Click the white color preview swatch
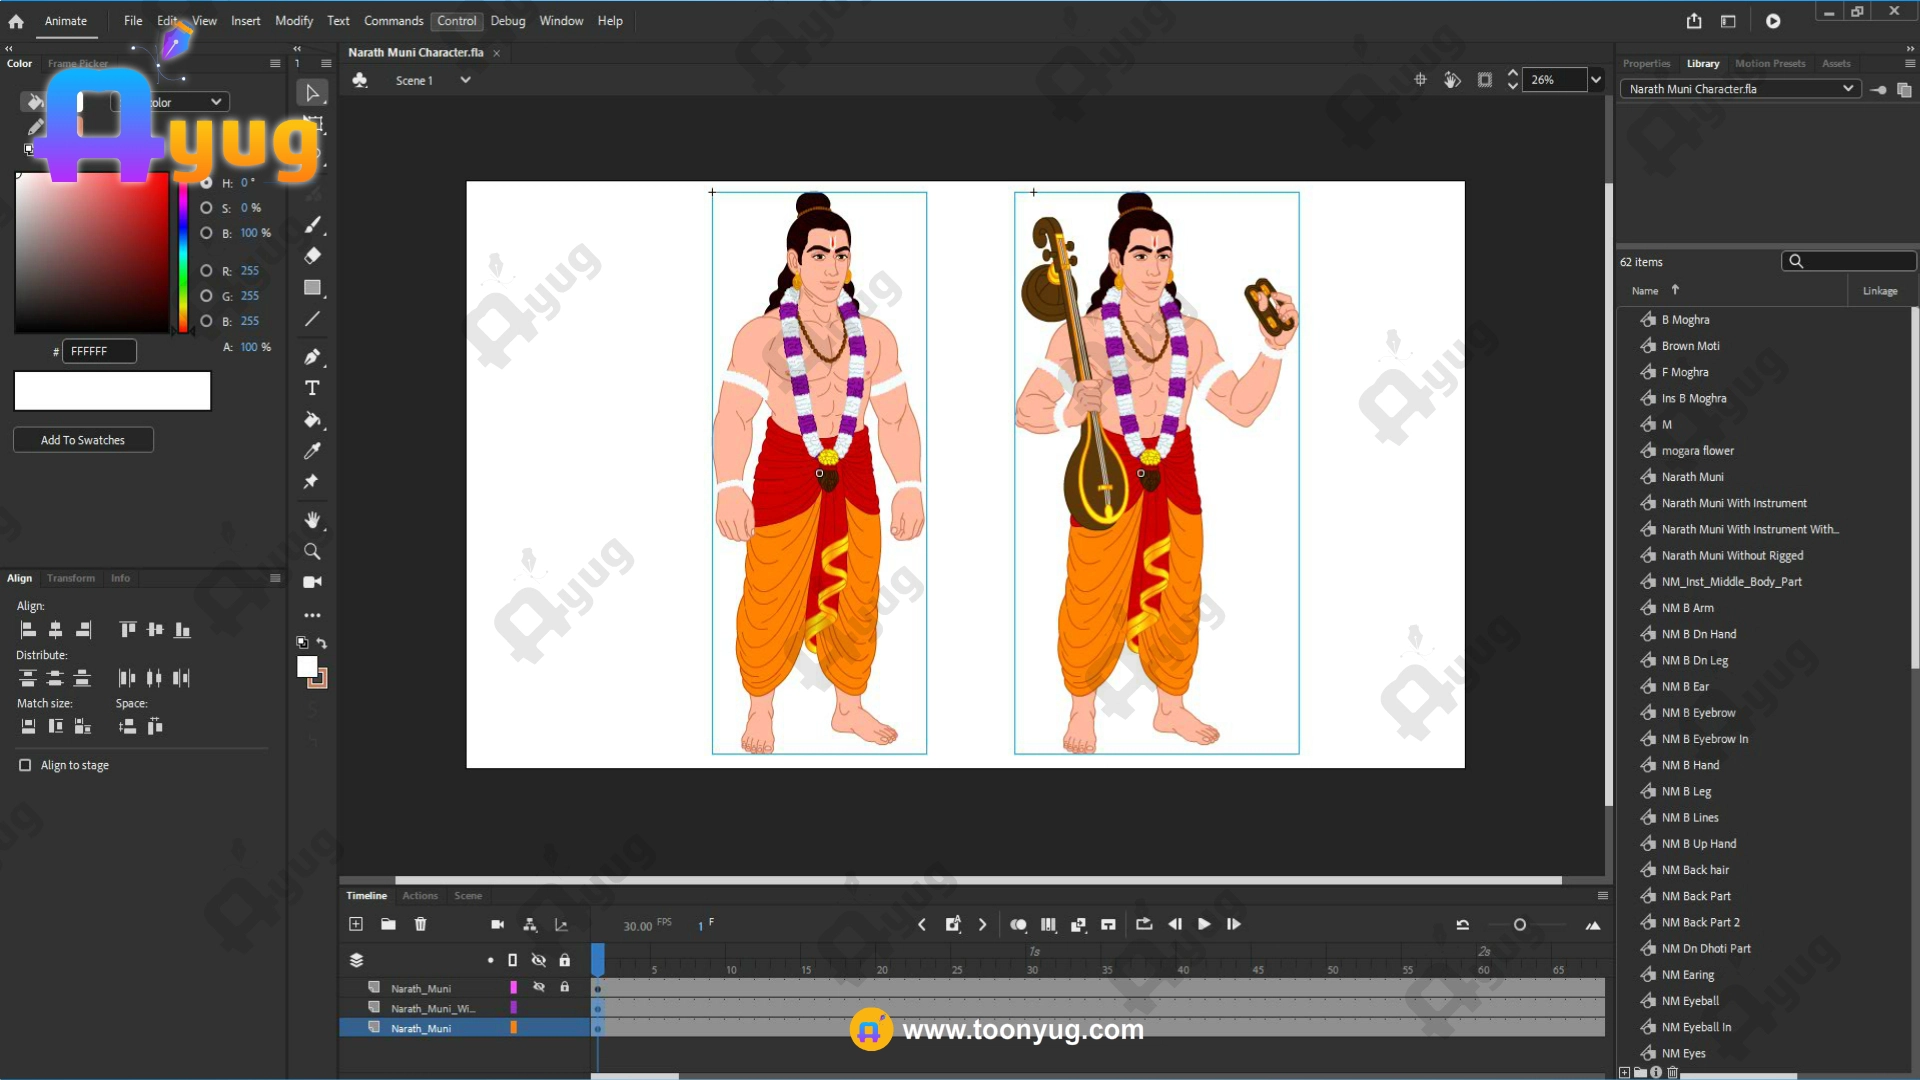 [112, 391]
